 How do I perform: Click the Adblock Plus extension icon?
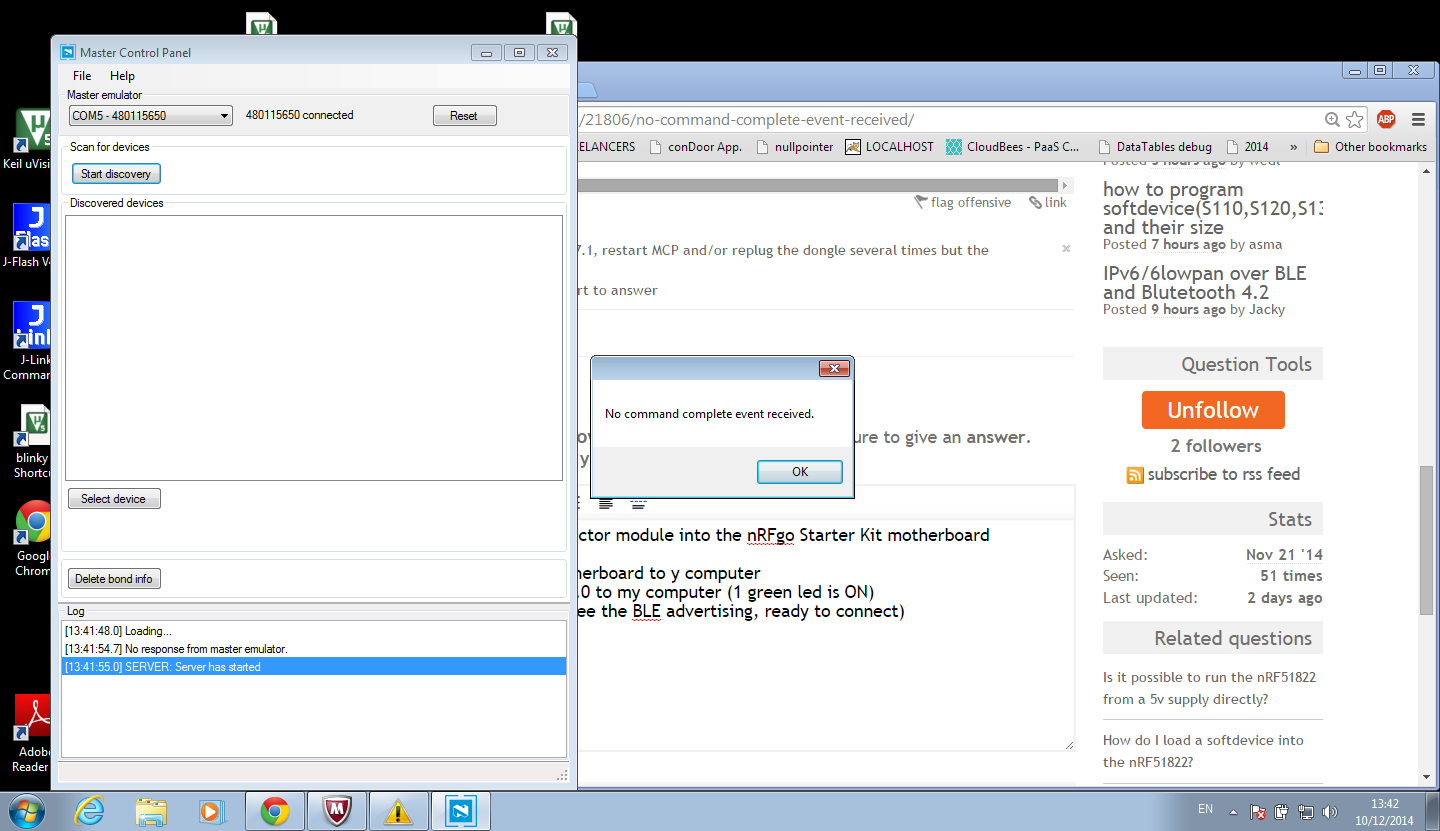[x=1385, y=120]
